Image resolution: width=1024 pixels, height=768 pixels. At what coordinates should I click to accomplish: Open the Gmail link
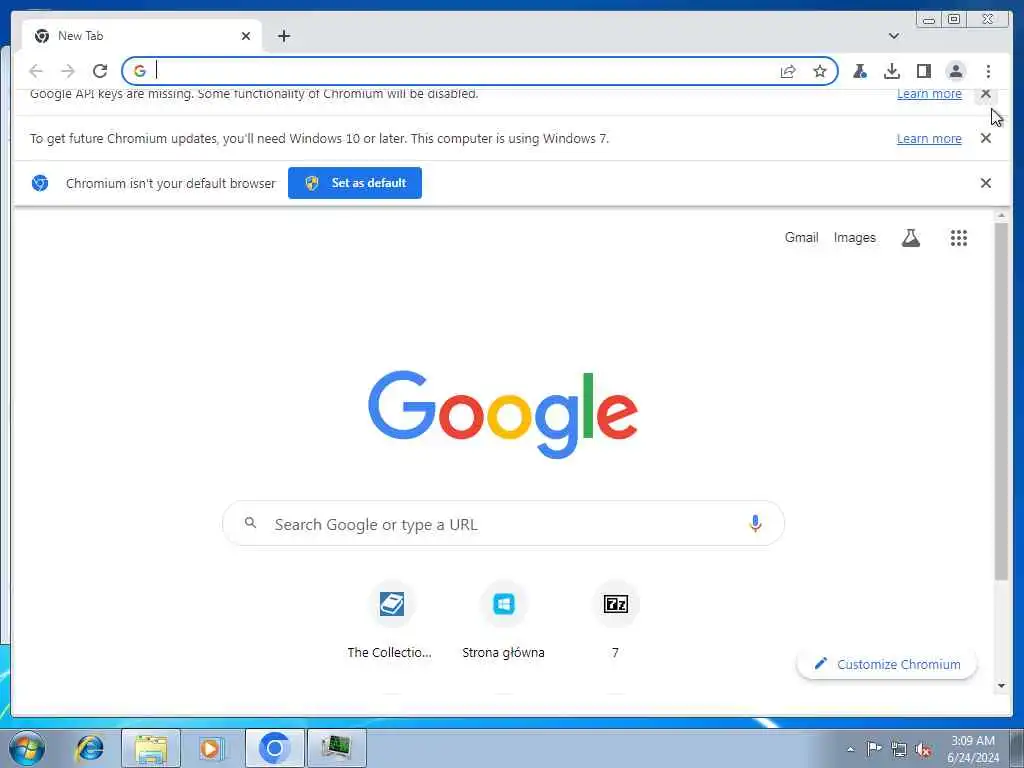(x=801, y=238)
